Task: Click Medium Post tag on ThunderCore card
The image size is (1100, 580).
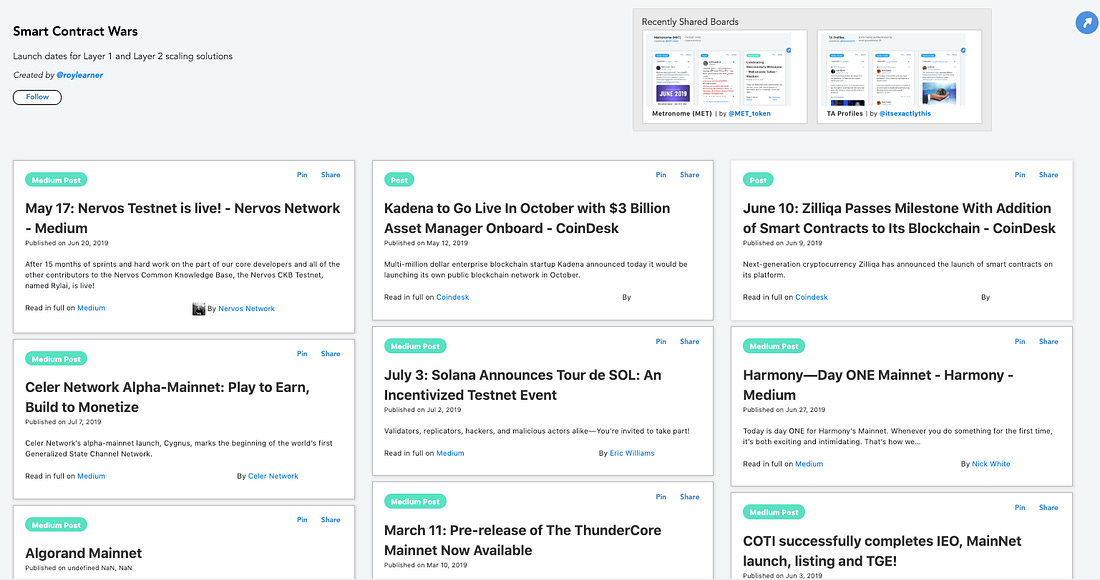Action: point(415,501)
